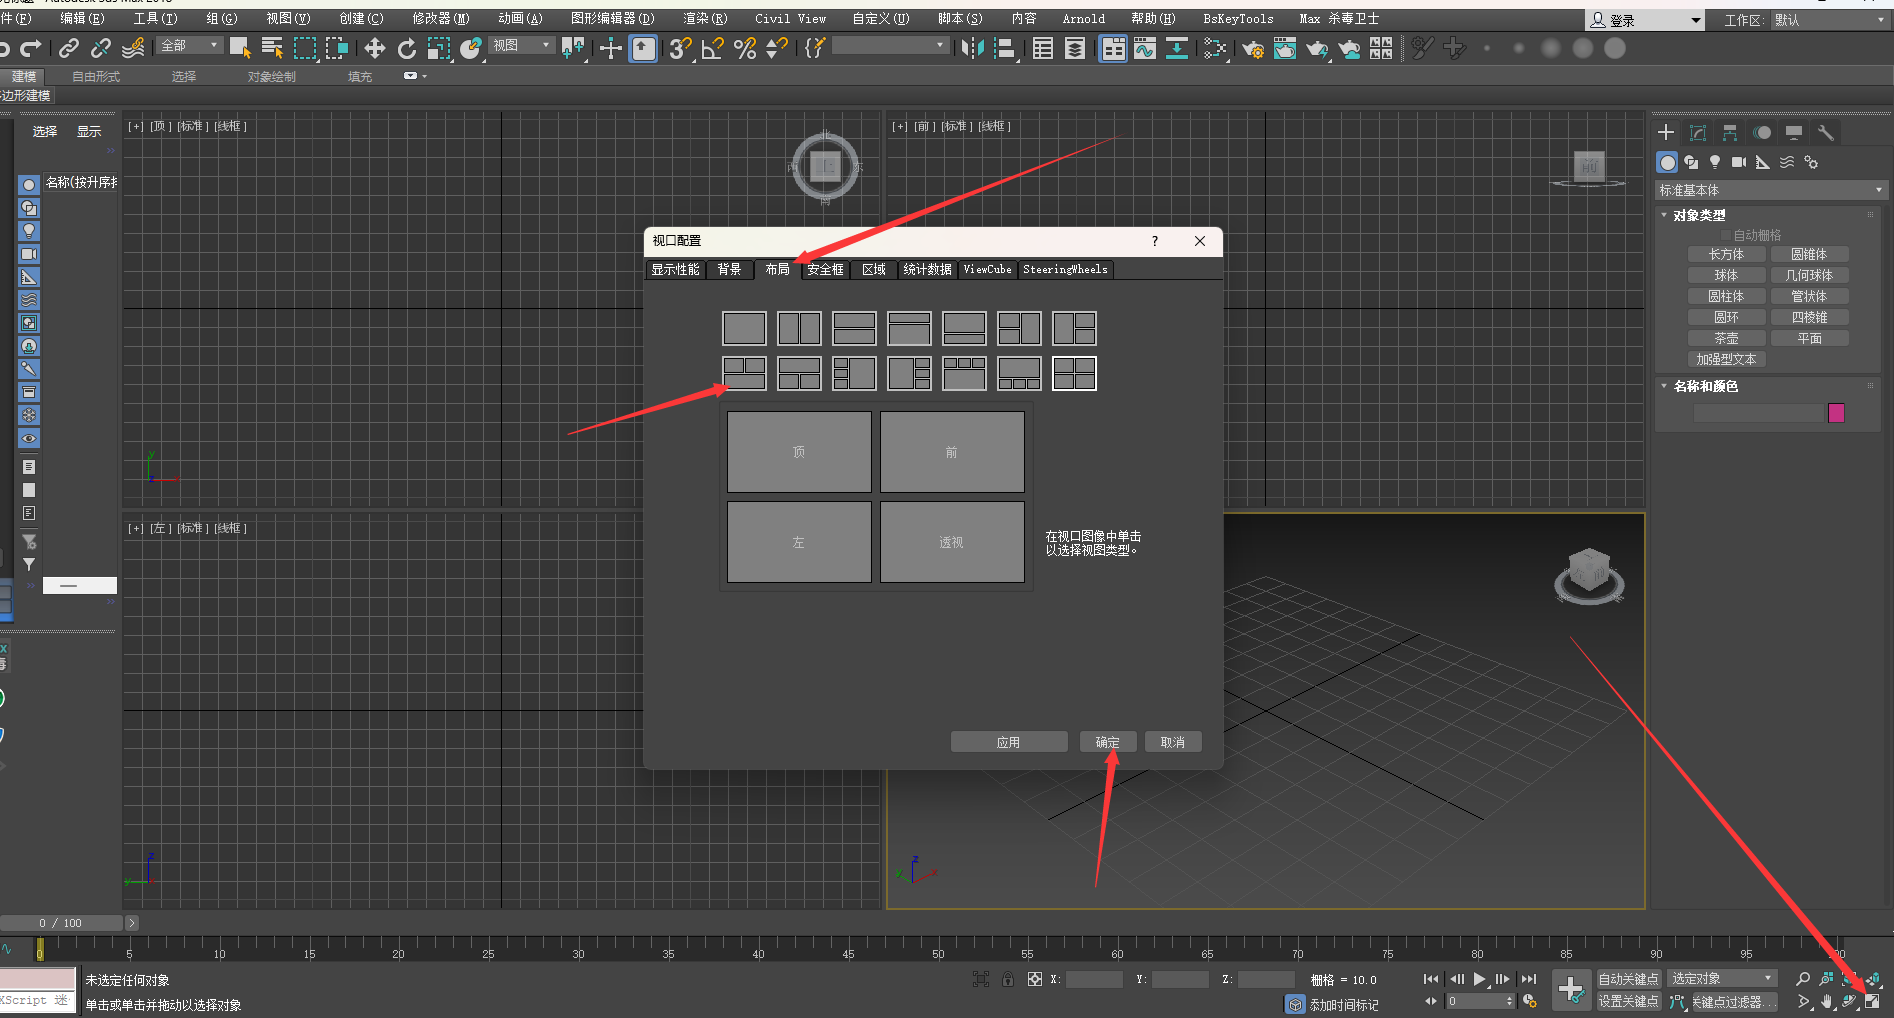1894x1018 pixels.
Task: Click the Unlink selection icon
Action: click(101, 48)
